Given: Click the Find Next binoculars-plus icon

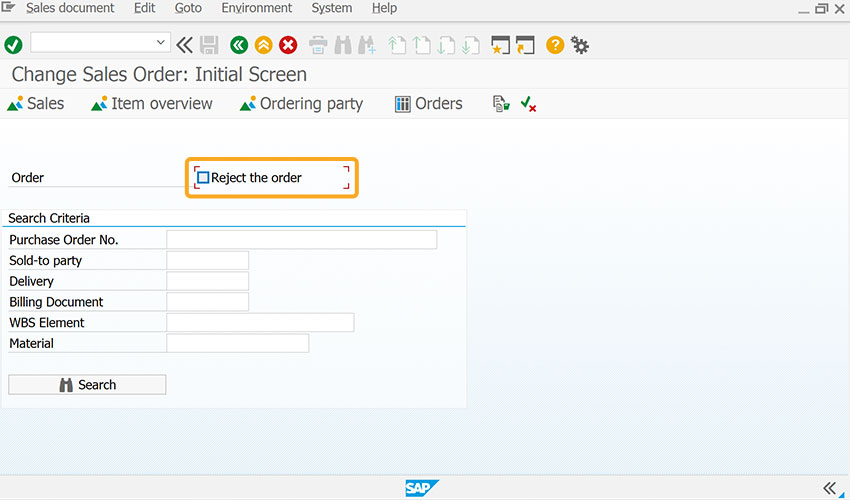Looking at the screenshot, I should coord(366,45).
